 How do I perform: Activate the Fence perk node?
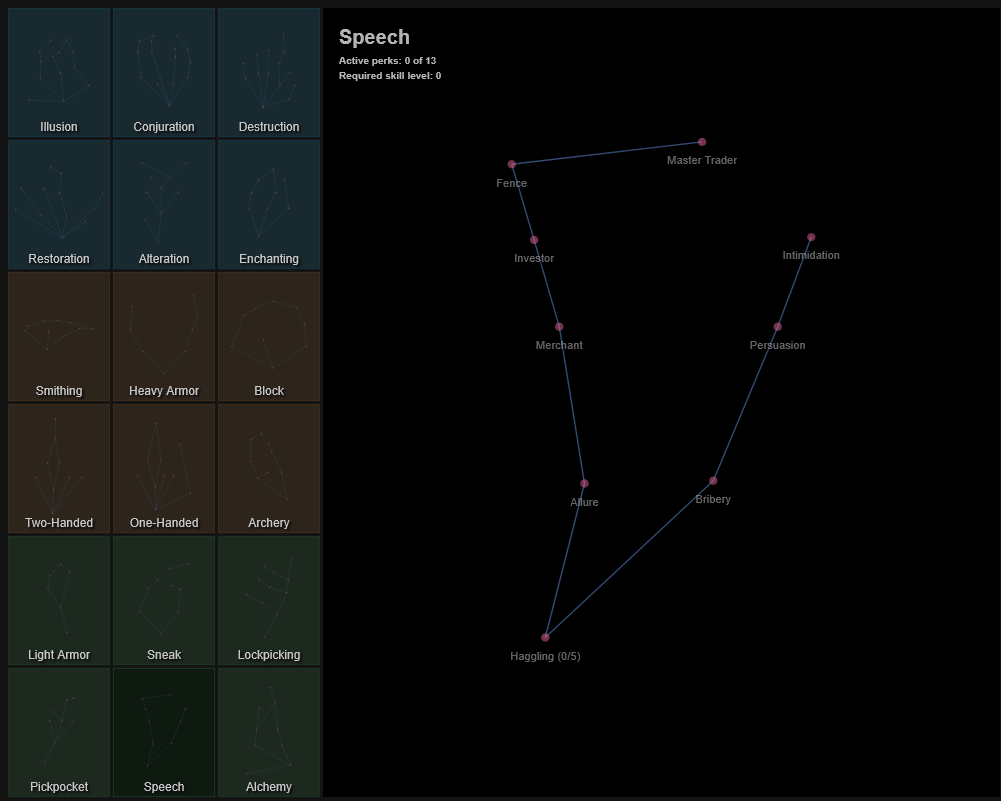tap(511, 164)
